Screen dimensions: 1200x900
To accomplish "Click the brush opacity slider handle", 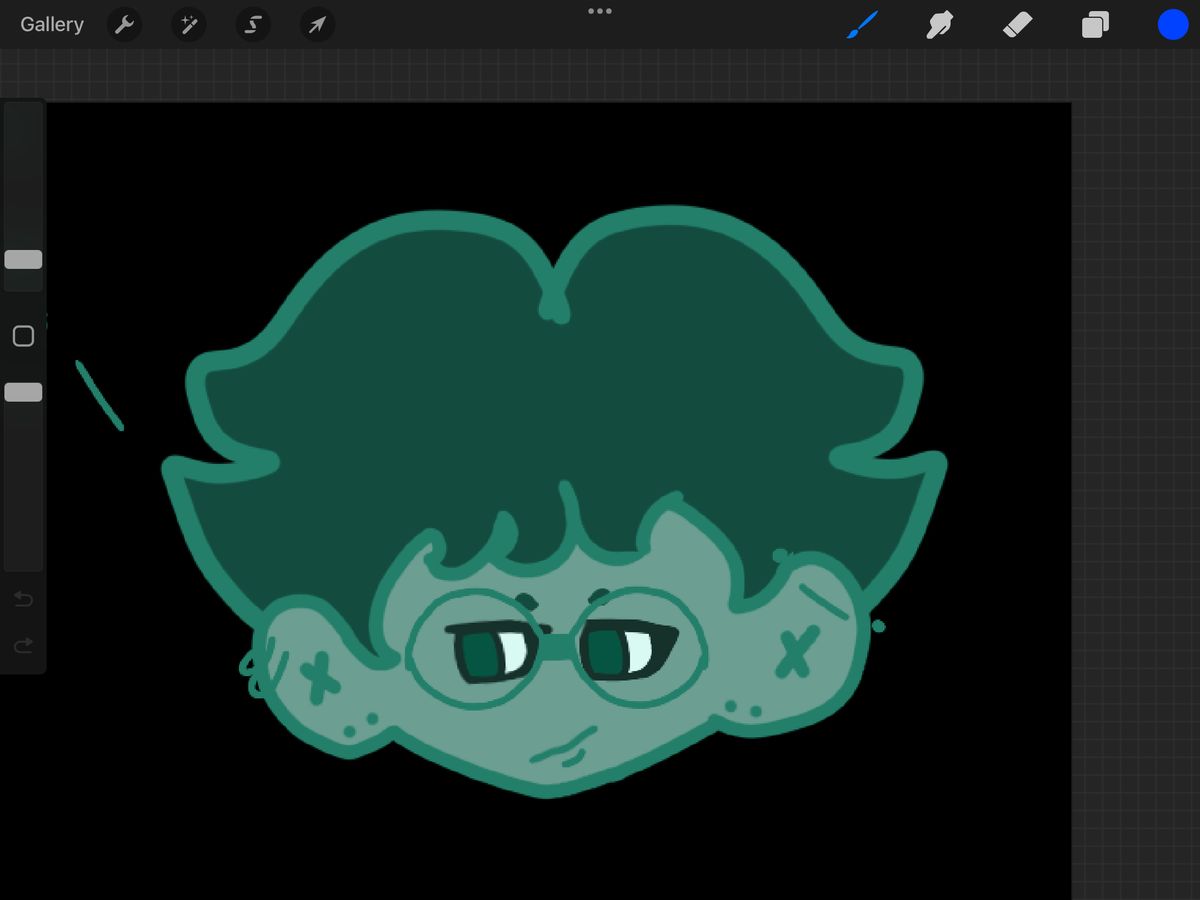I will click(x=23, y=392).
